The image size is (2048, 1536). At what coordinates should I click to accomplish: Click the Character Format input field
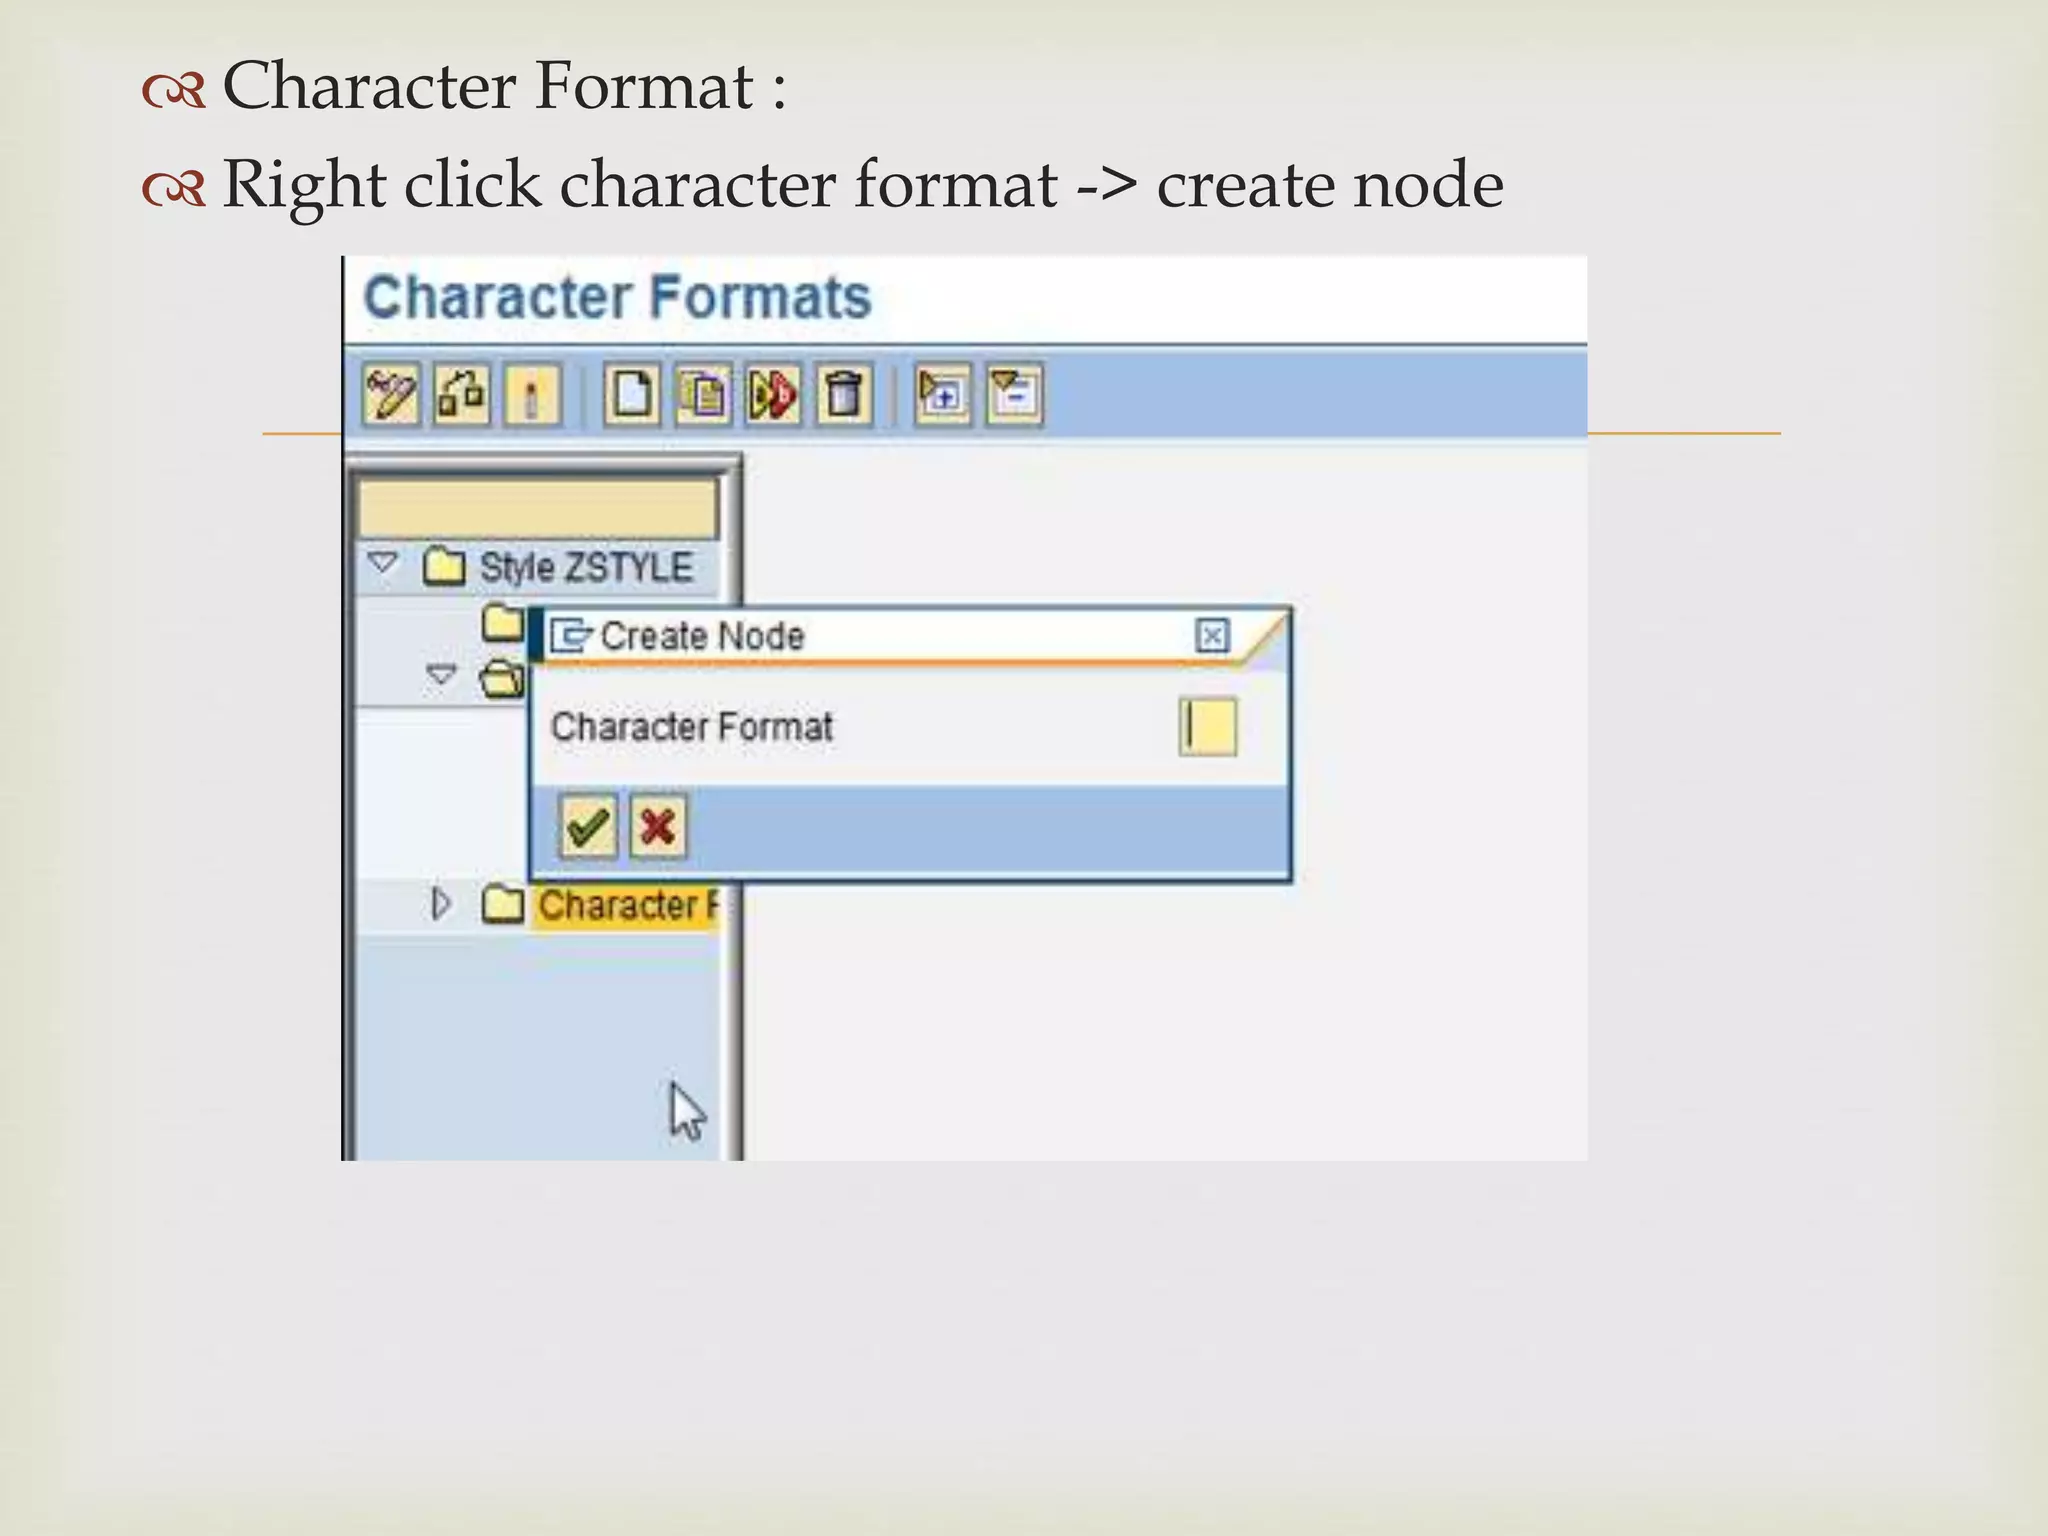pos(1208,727)
